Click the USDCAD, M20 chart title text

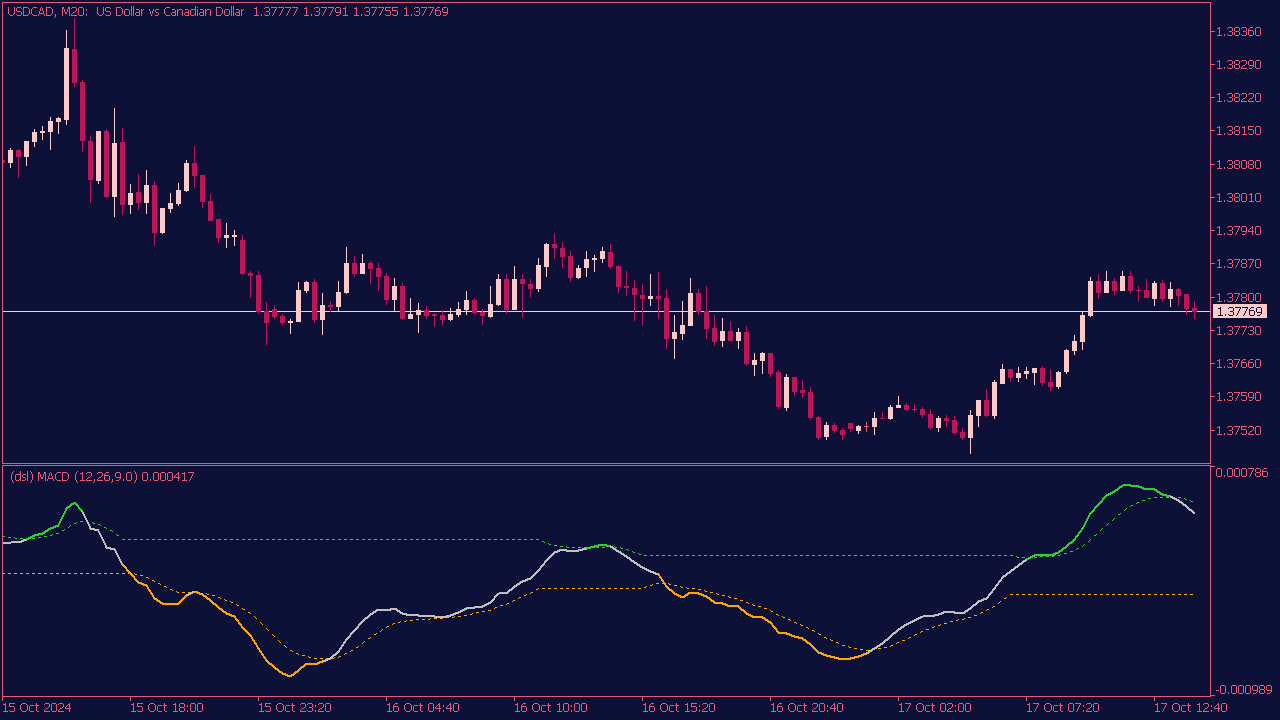click(x=227, y=12)
